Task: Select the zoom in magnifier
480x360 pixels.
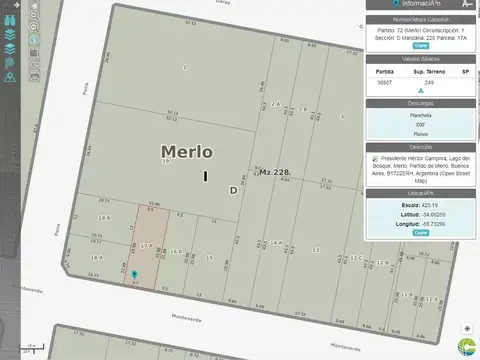Action: click(x=34, y=16)
